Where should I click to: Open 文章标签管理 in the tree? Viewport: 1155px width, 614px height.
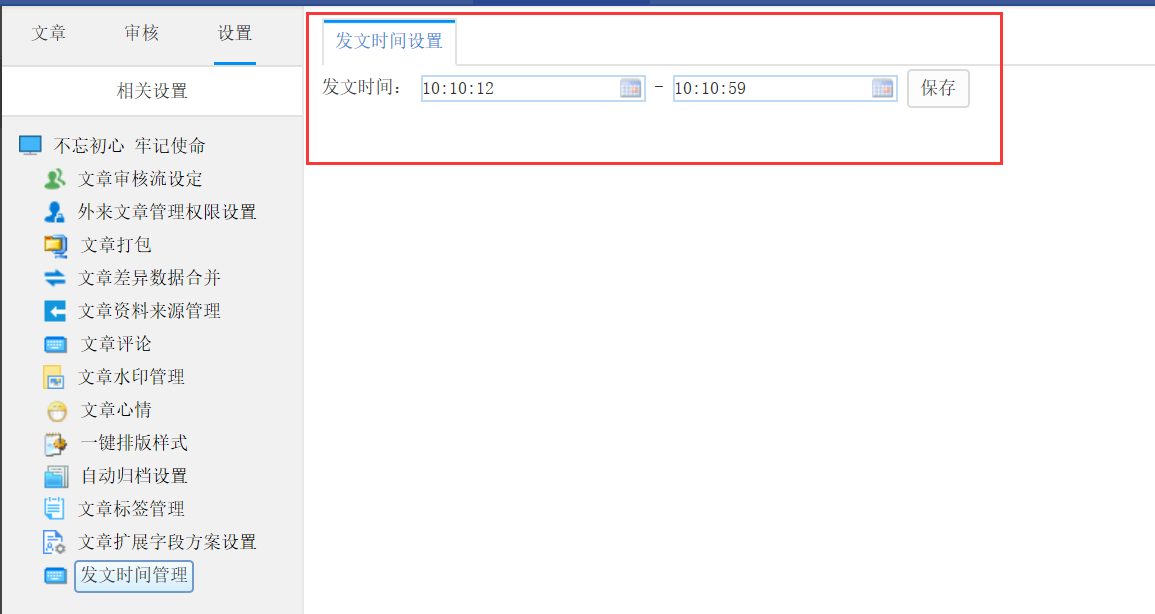click(131, 509)
